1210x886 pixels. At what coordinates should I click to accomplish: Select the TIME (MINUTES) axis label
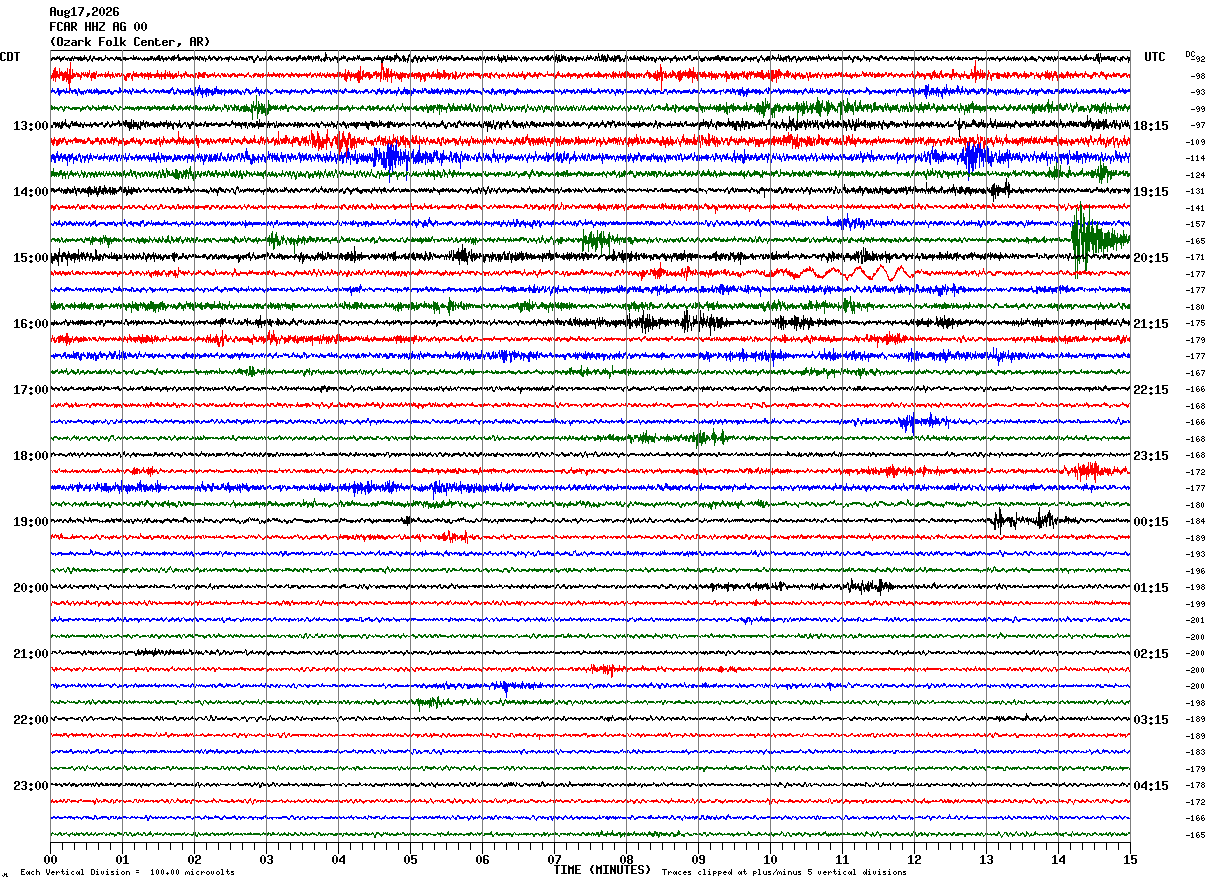pyautogui.click(x=602, y=870)
